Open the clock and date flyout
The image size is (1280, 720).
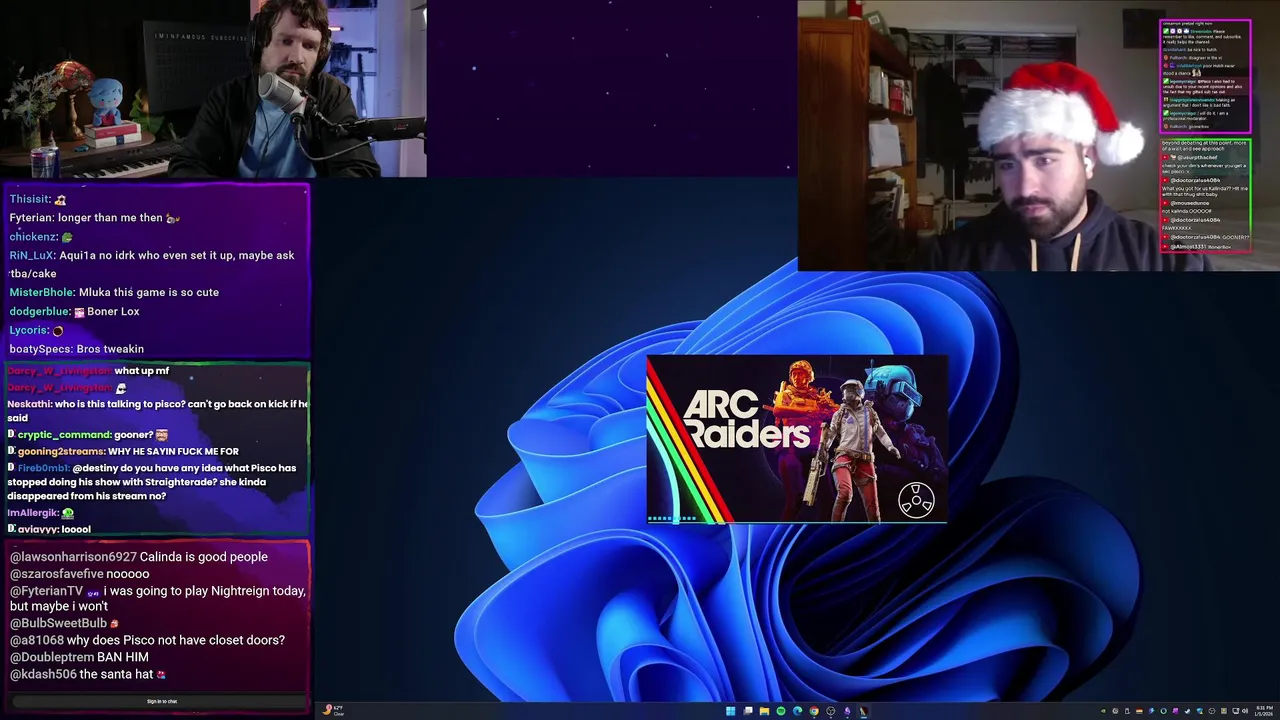coord(1263,711)
